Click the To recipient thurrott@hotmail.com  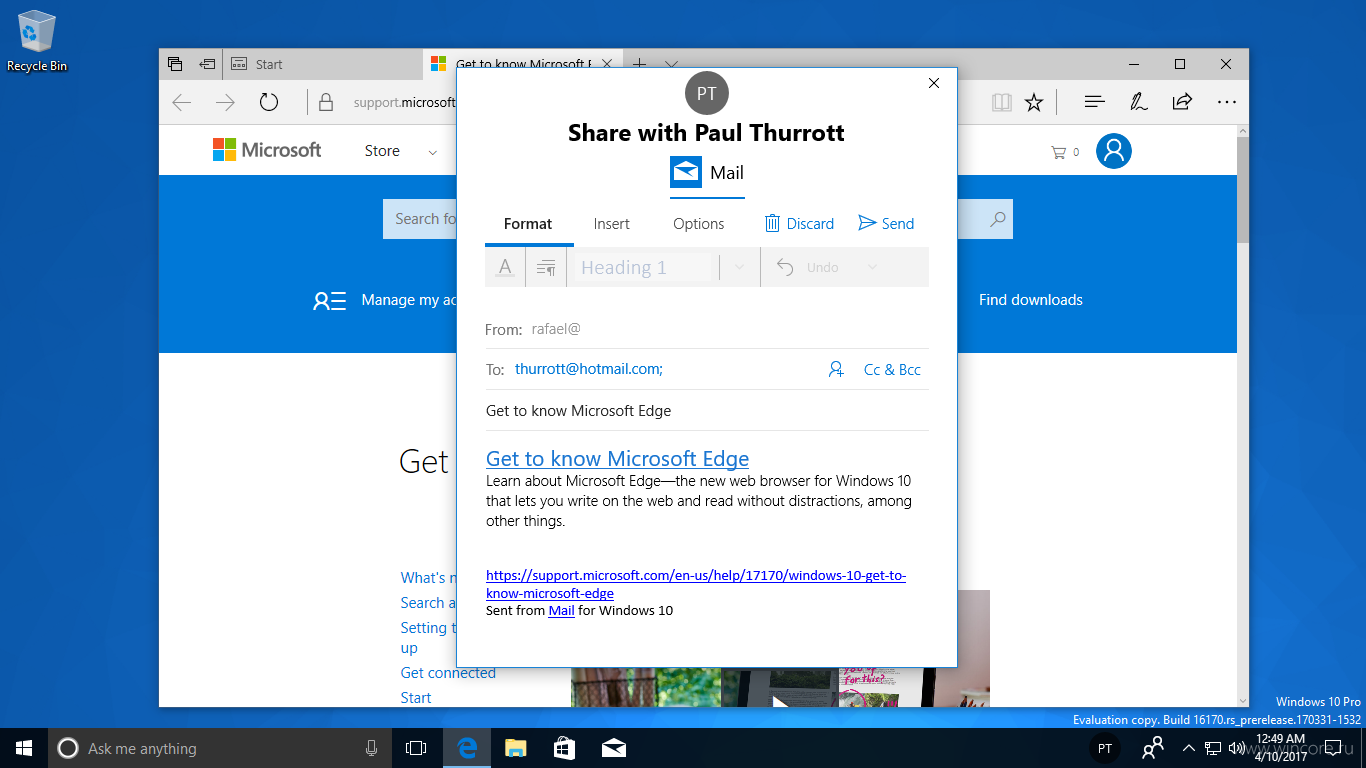coord(588,369)
